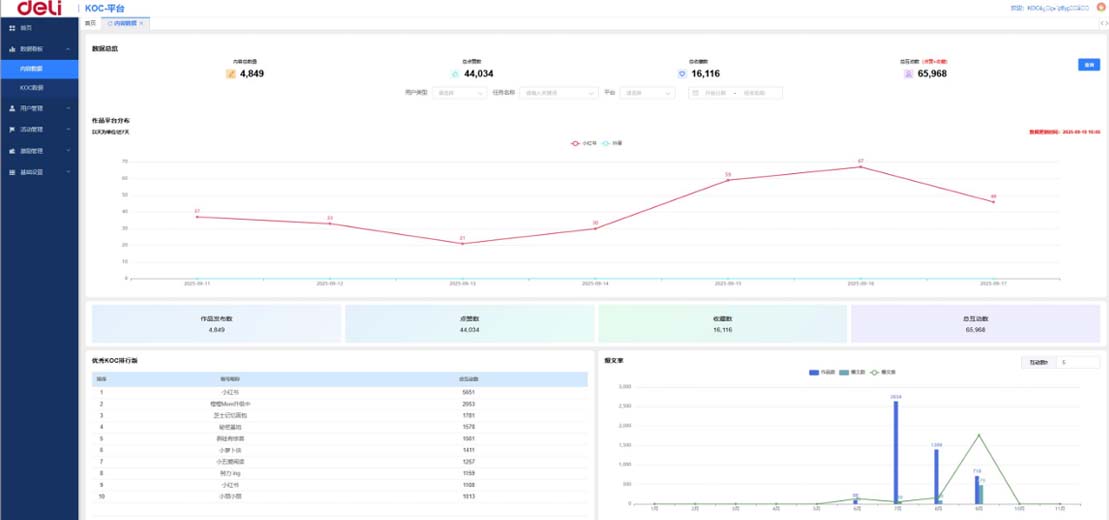Viewport: 1109px width, 520px height.
Task: Expand the 用户管理 sidebar menu chevron
Action: point(67,108)
